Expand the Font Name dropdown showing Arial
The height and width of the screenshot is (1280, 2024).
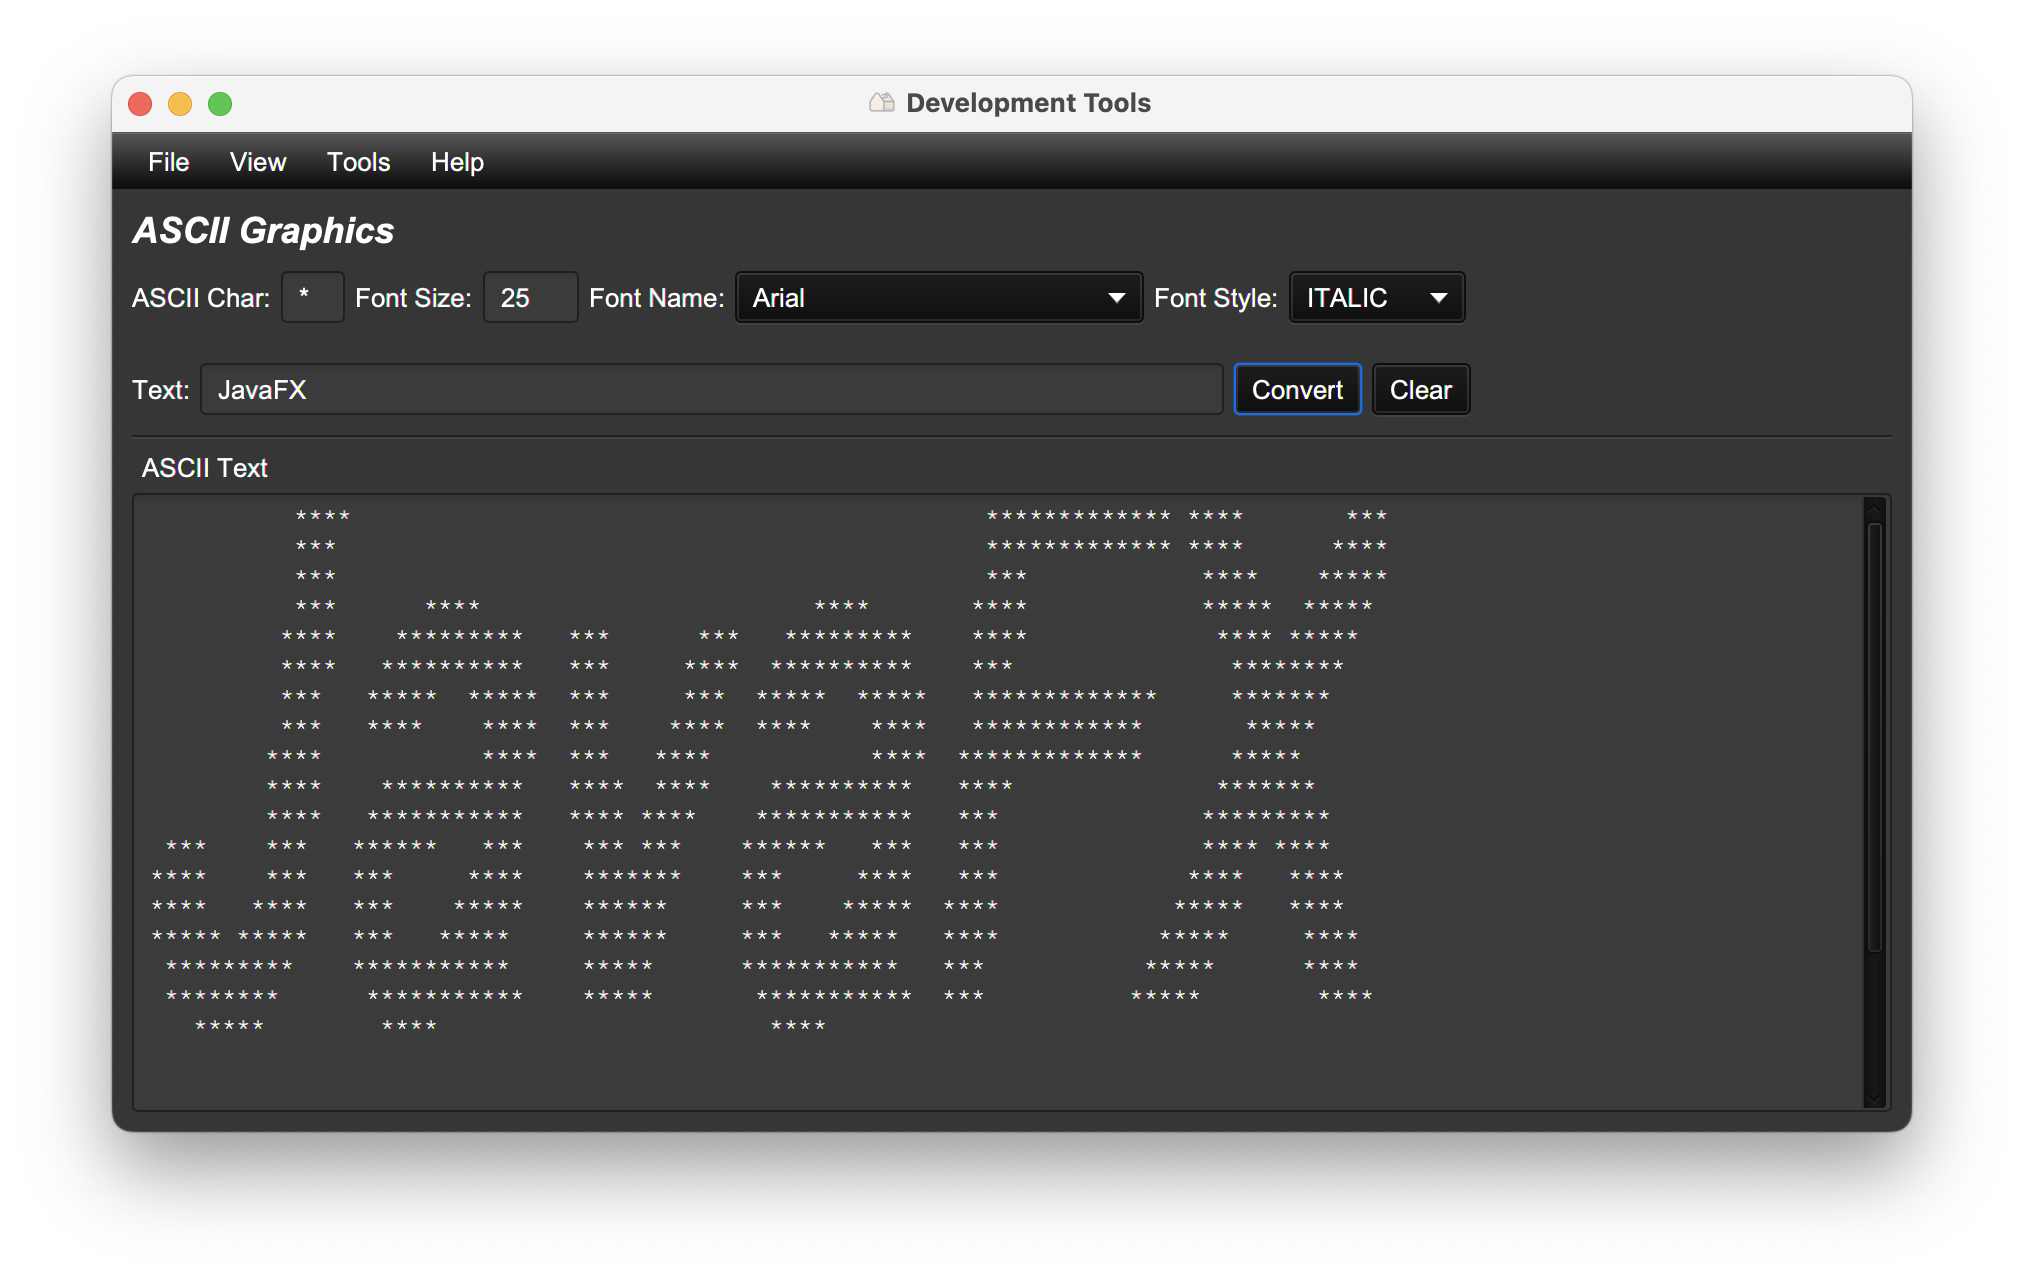point(938,298)
